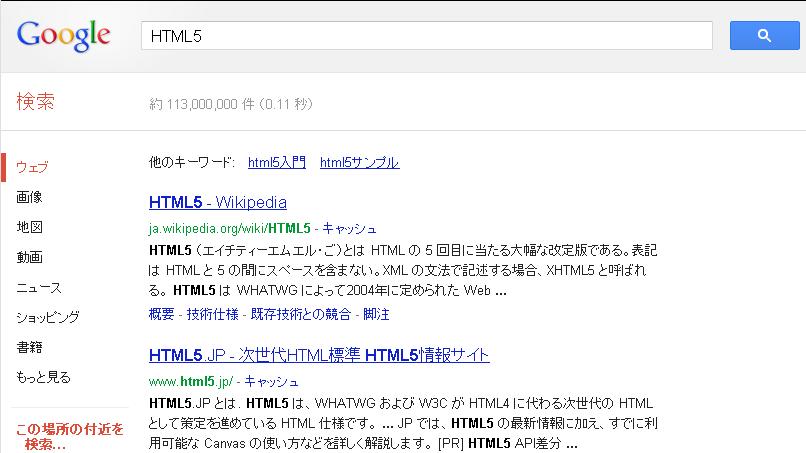The width and height of the screenshot is (806, 453).
Task: Open キャッシュ link for html5.jp result
Action: [271, 382]
